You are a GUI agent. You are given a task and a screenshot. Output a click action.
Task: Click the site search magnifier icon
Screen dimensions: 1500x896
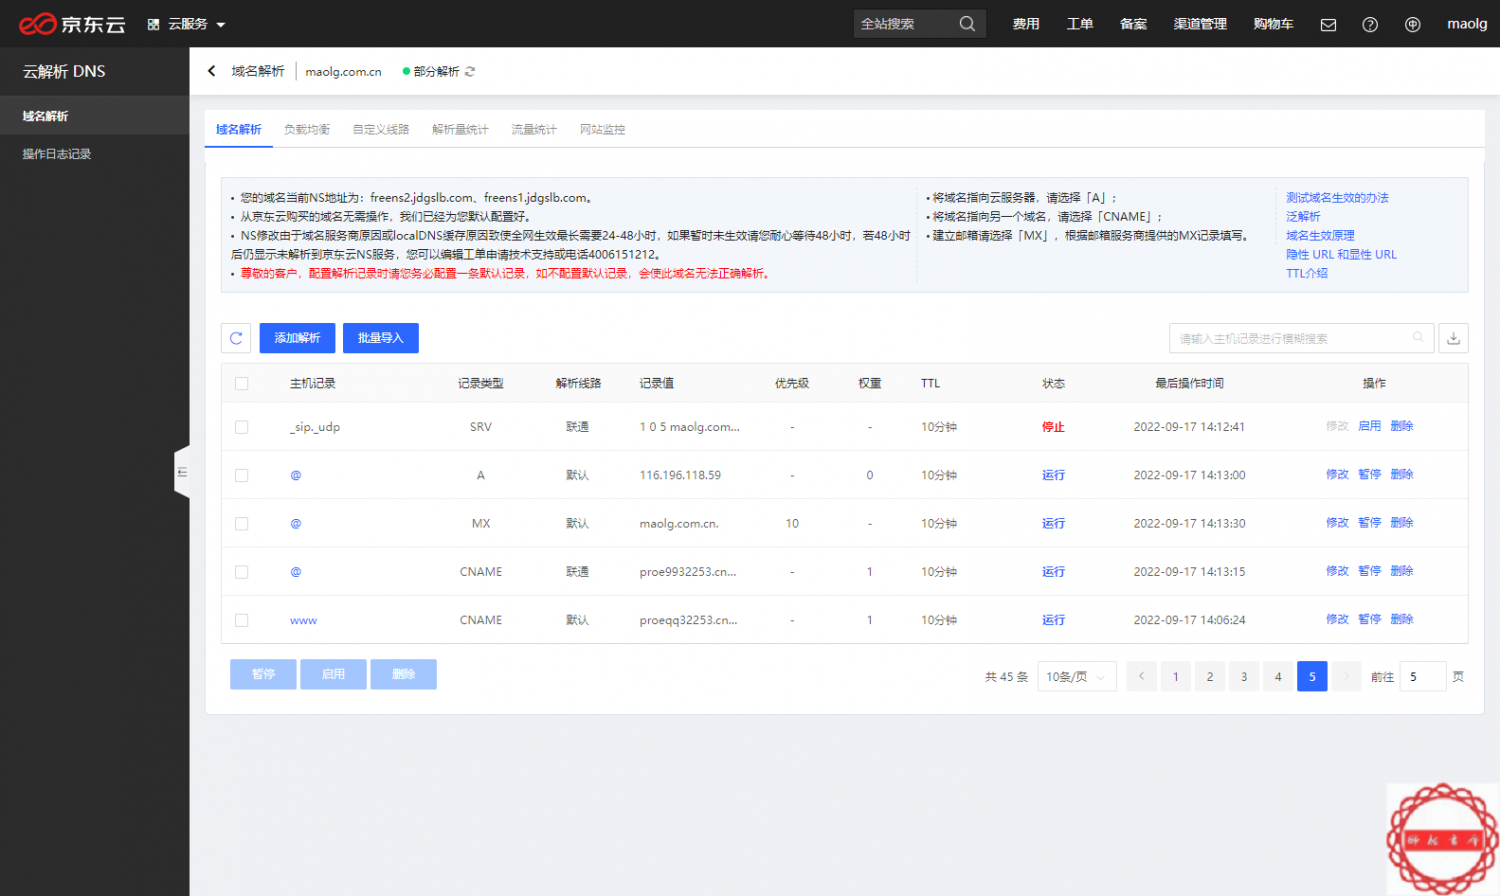(967, 24)
